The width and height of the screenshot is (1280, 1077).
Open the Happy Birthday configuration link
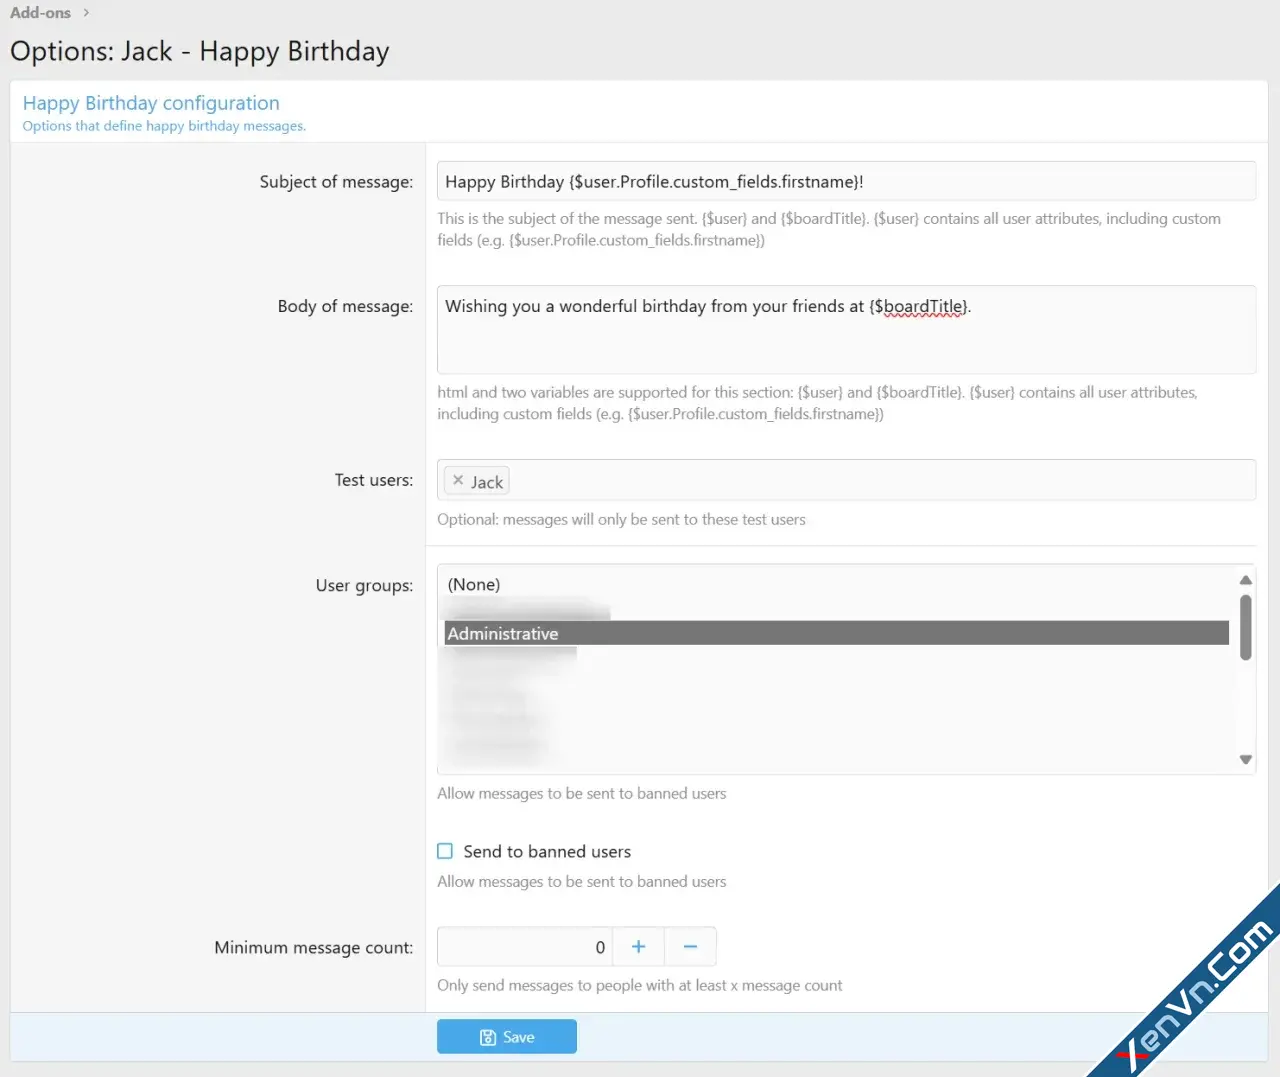(151, 103)
